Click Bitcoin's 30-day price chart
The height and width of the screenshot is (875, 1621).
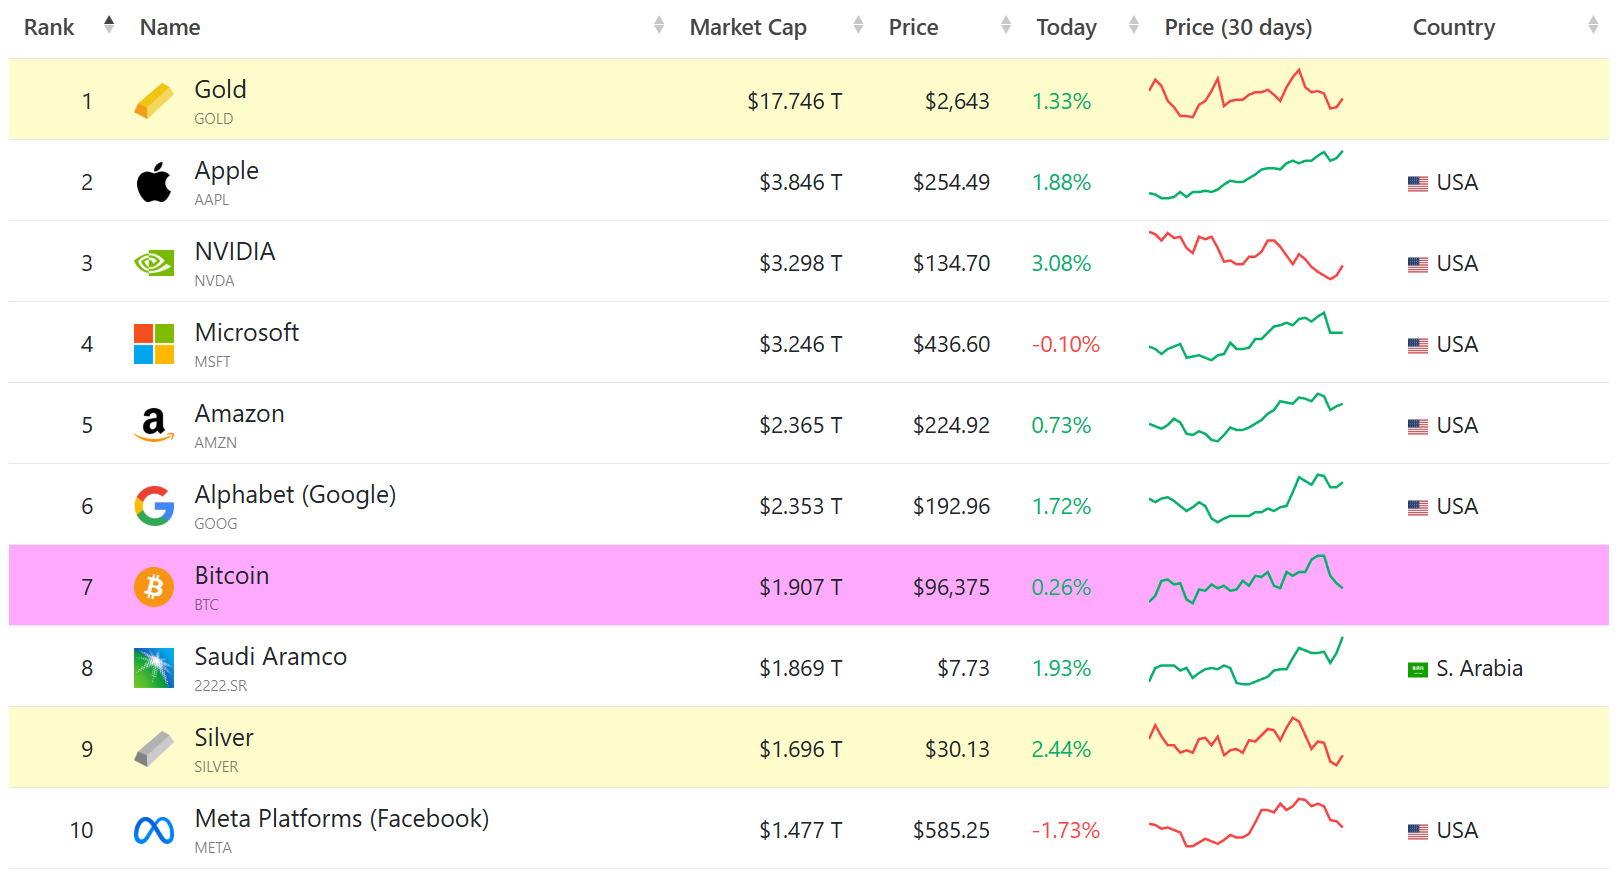pyautogui.click(x=1246, y=579)
